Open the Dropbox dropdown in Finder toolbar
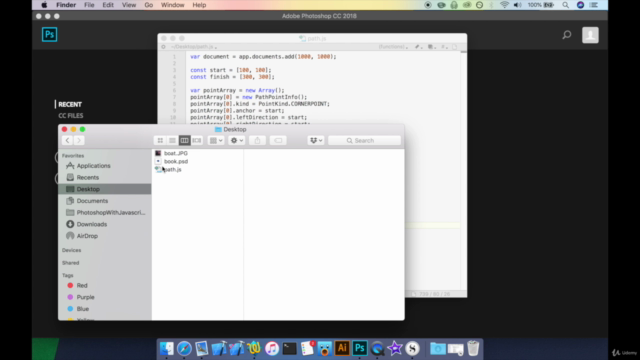This screenshot has height=360, width=640. click(x=316, y=140)
